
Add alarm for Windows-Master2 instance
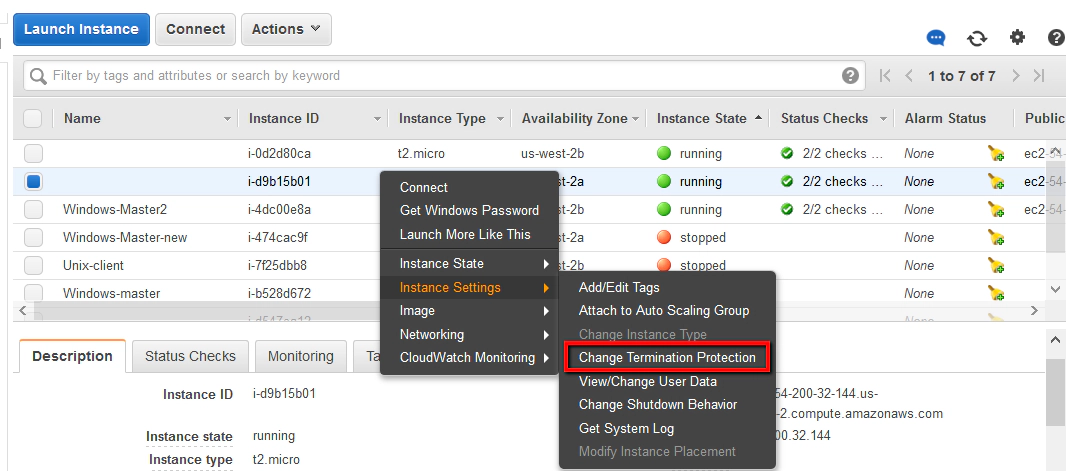(996, 209)
